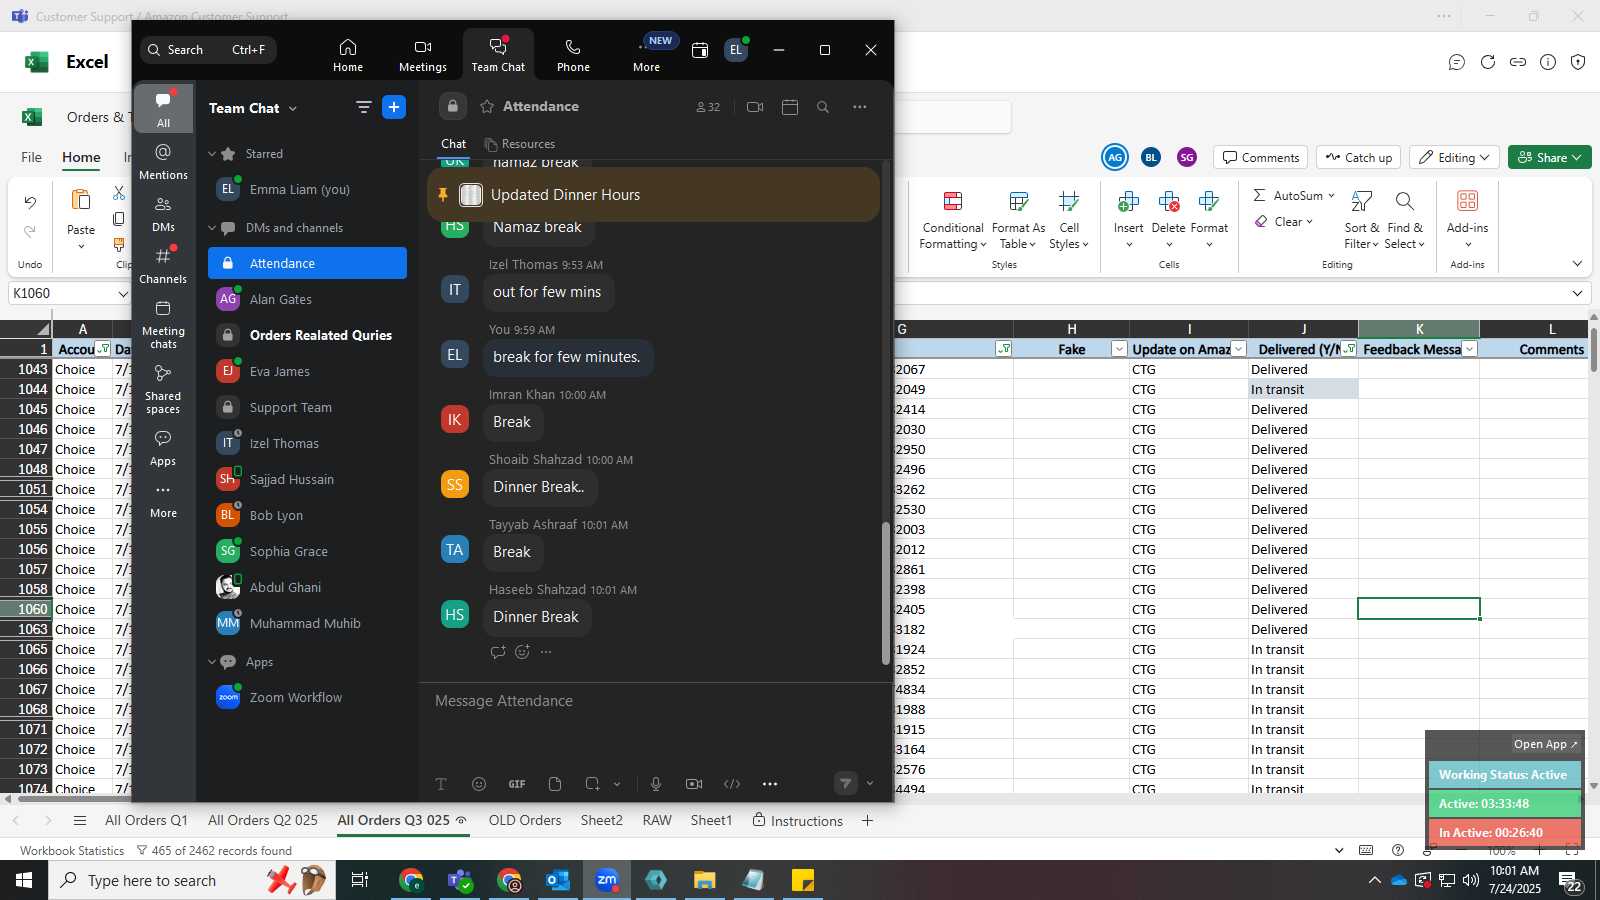Open DMs in the Zoom sidebar
The height and width of the screenshot is (900, 1600).
point(163,214)
